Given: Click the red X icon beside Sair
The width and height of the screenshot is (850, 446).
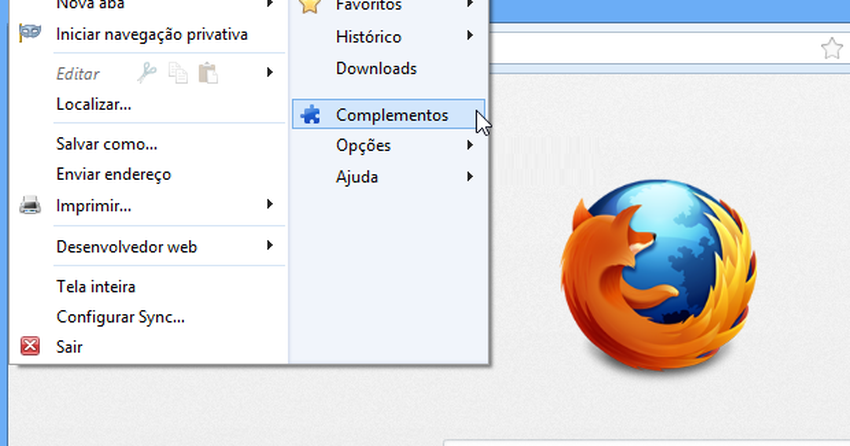Looking at the screenshot, I should 30,346.
